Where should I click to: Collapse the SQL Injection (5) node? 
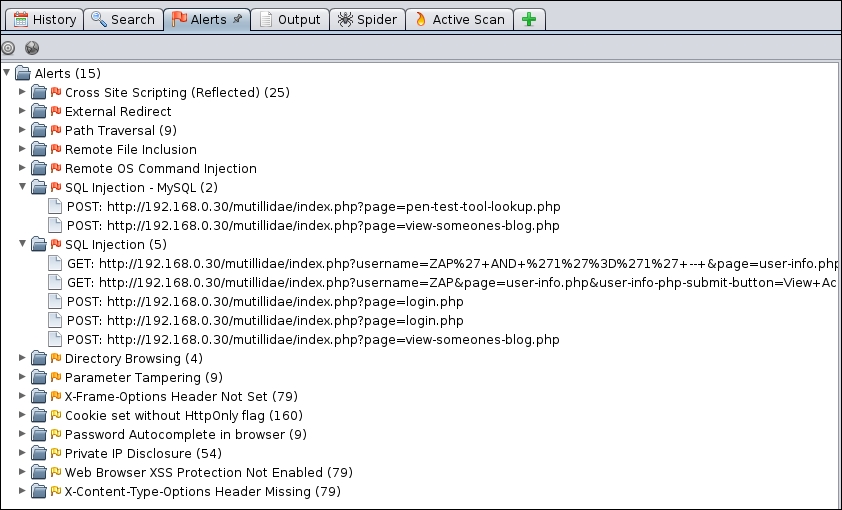coord(22,244)
